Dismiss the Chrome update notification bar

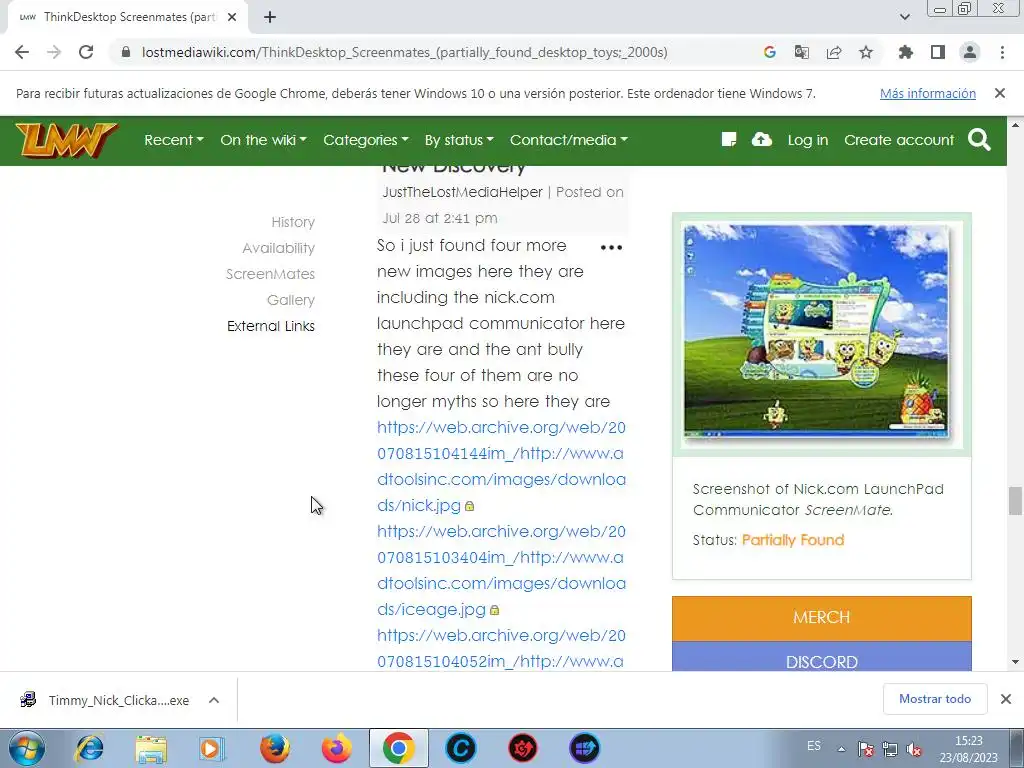tap(1000, 93)
